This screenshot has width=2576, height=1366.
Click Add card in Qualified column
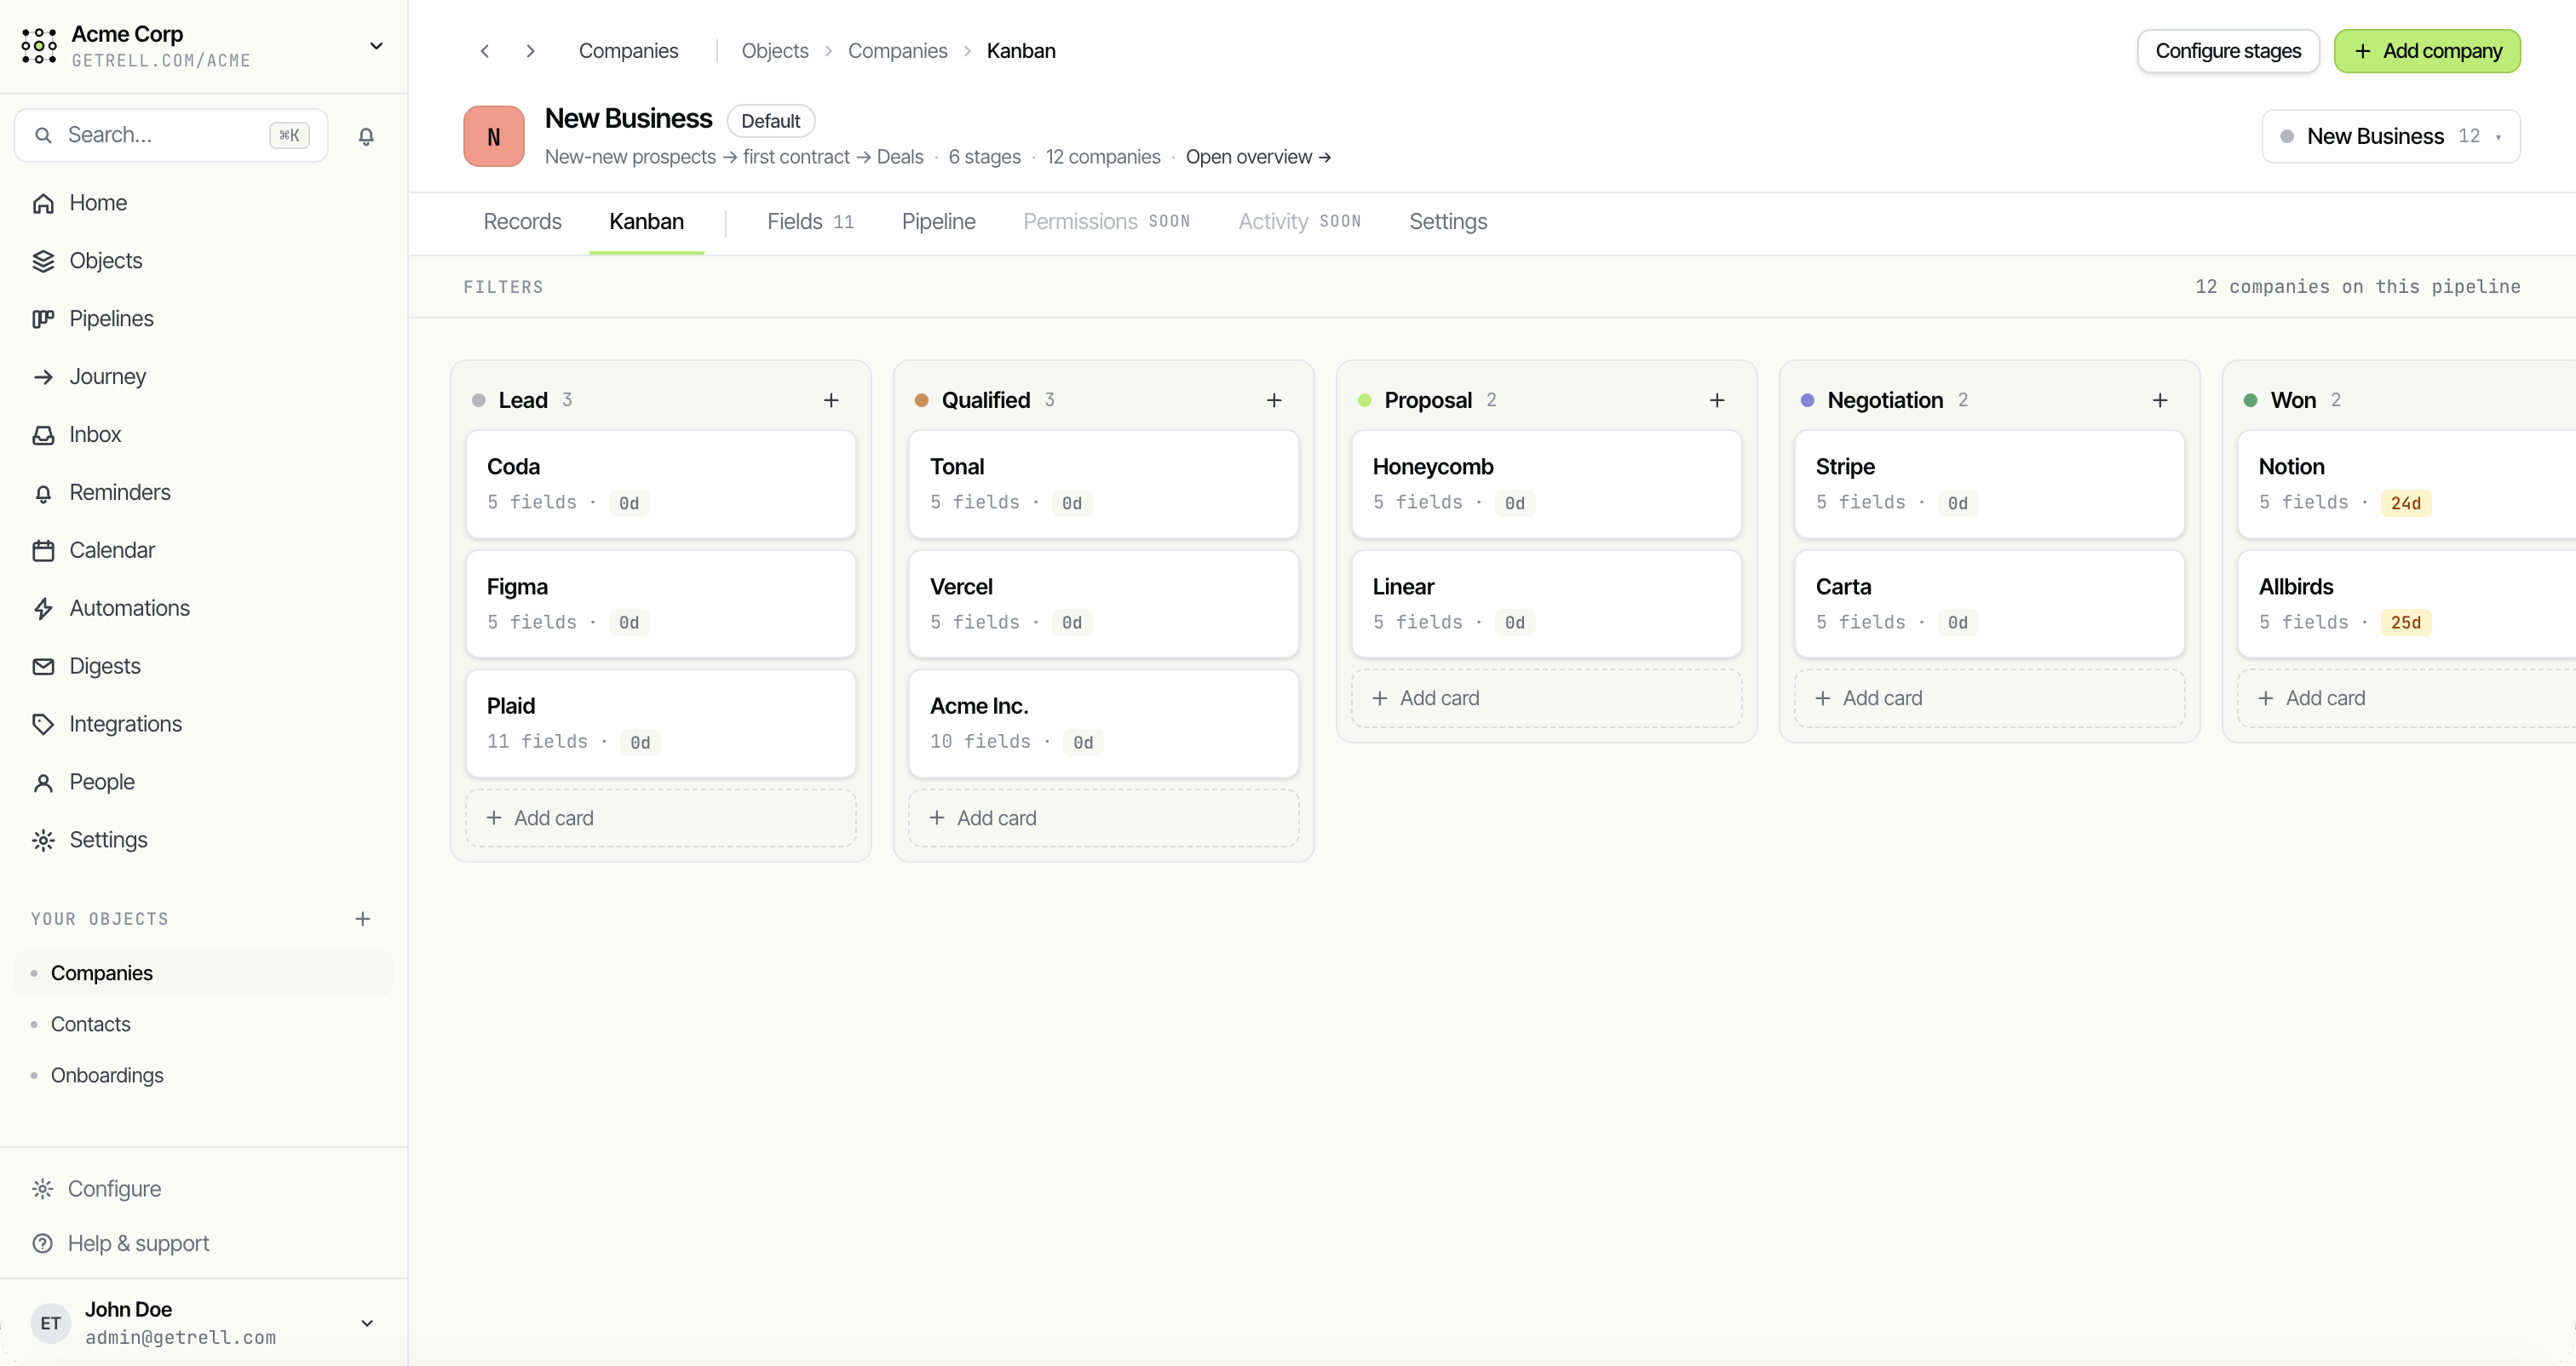(x=1104, y=819)
